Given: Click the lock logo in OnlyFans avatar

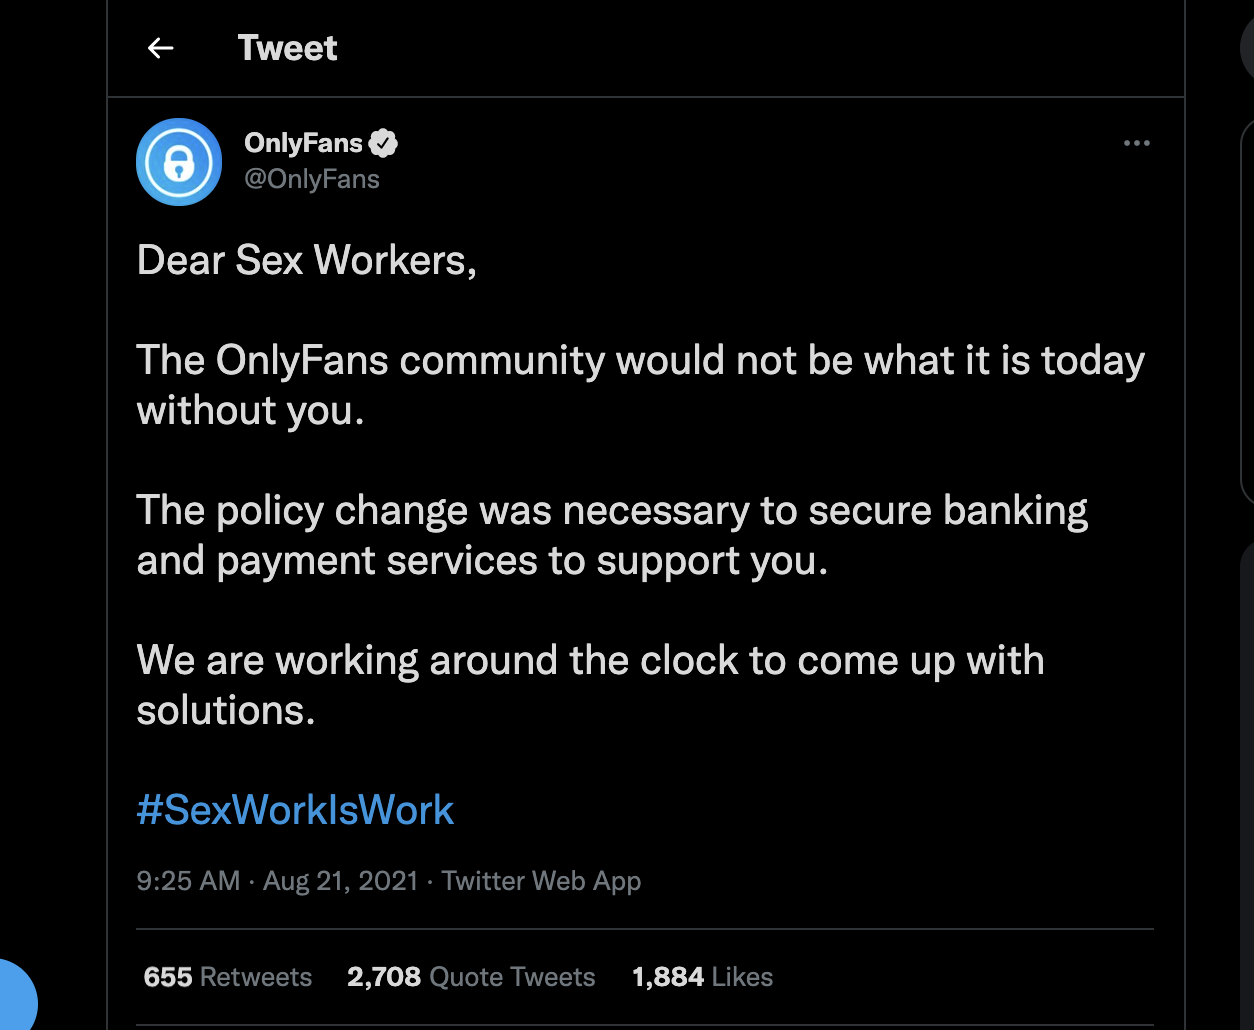Looking at the screenshot, I should click(179, 162).
